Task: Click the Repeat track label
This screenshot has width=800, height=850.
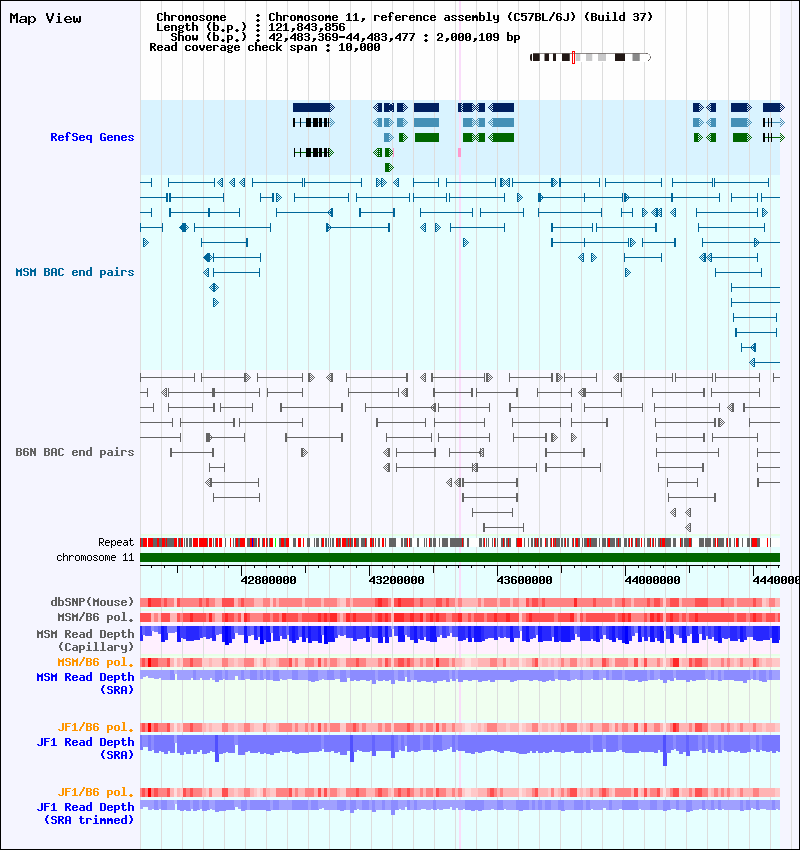Action: point(116,542)
